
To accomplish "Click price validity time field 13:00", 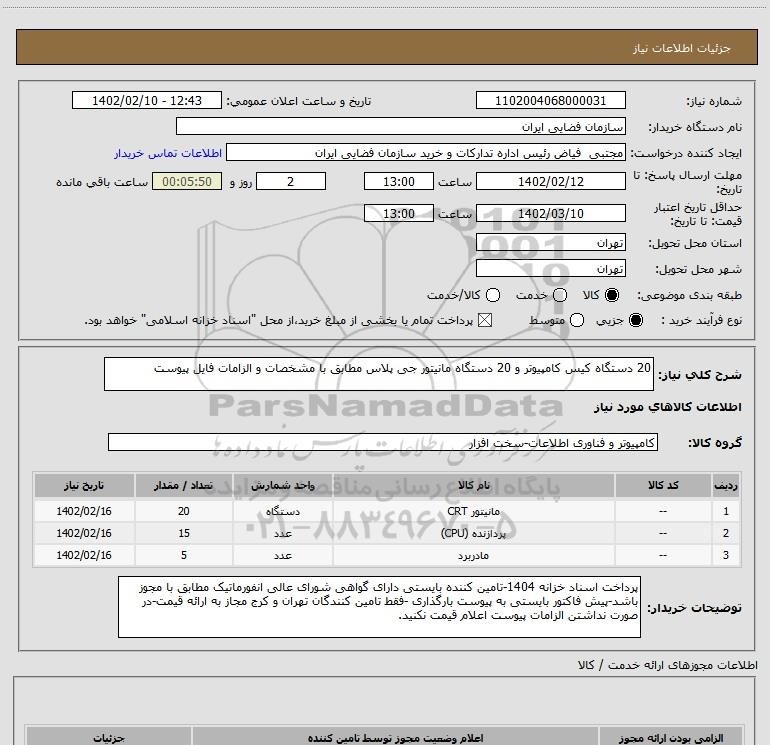I will [399, 213].
